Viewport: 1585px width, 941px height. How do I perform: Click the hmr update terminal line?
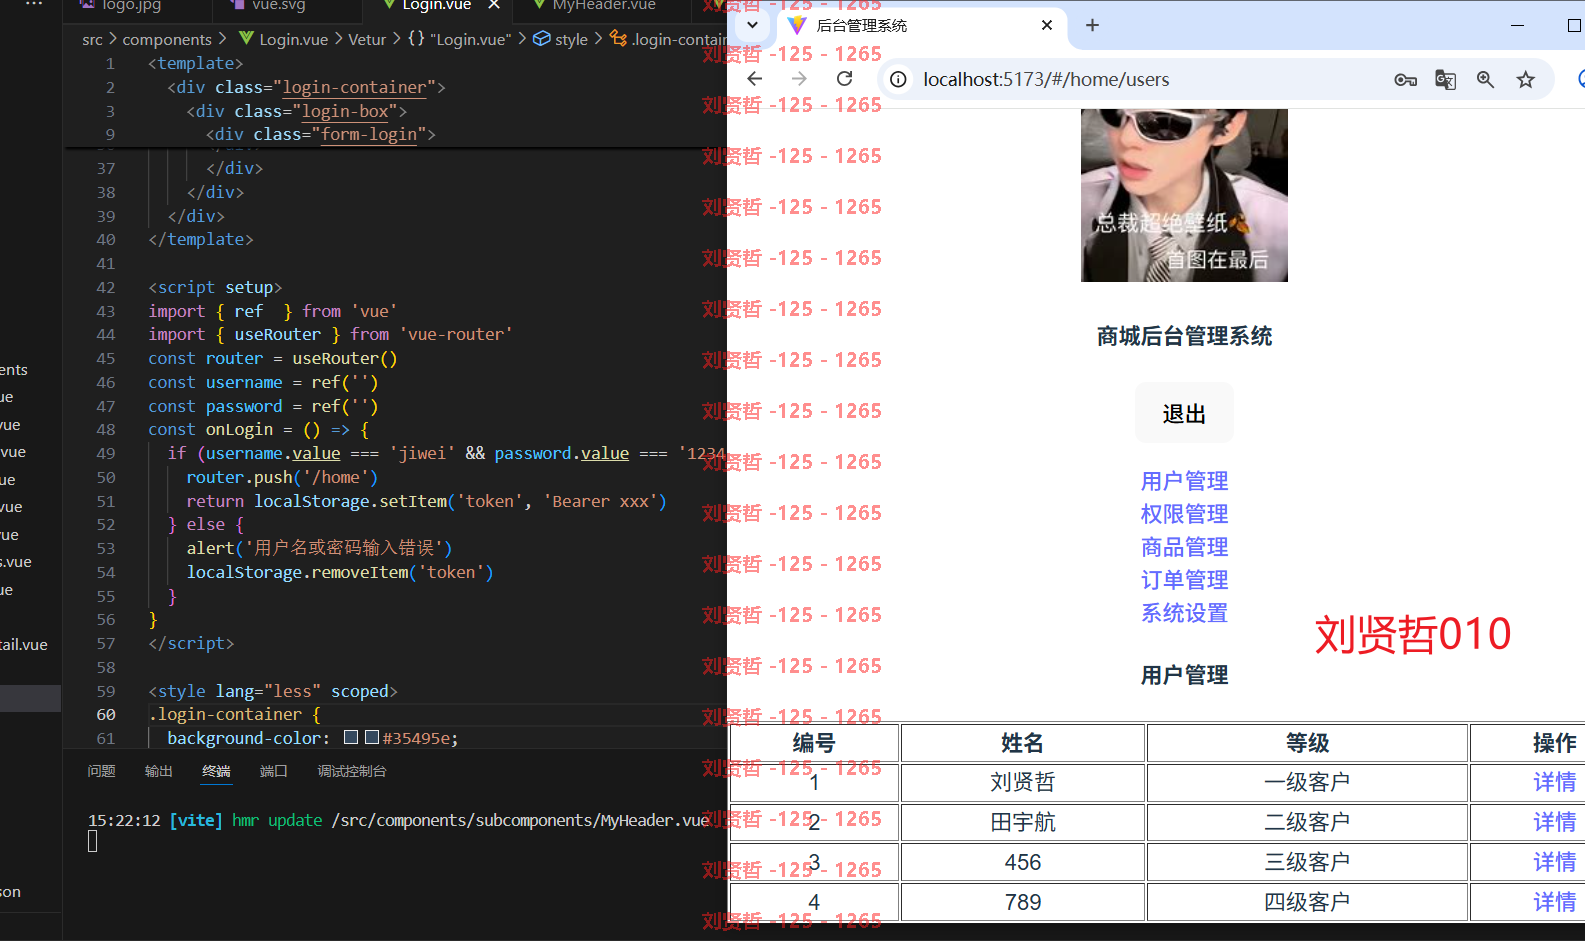[x=398, y=820]
